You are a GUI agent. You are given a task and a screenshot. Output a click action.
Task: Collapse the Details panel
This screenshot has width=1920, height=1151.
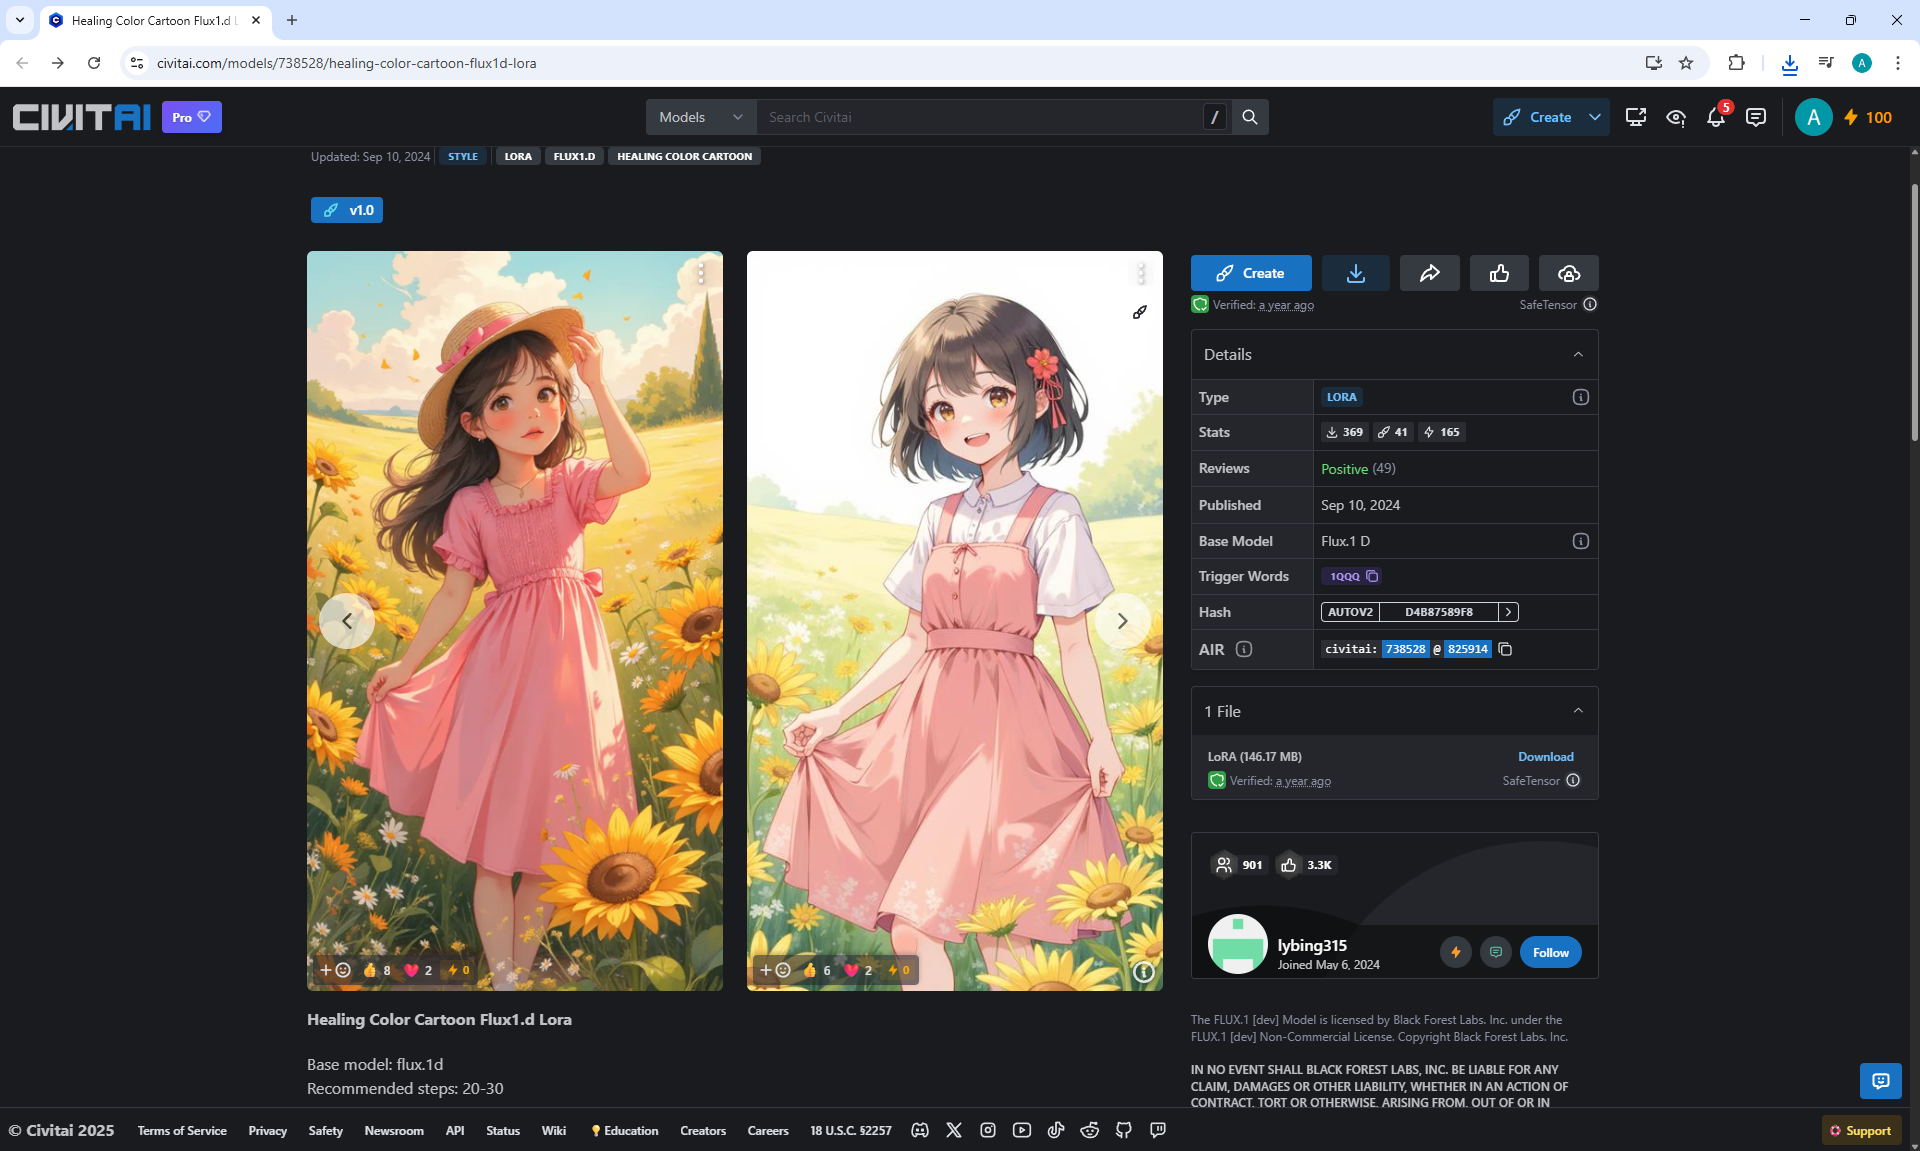1578,354
